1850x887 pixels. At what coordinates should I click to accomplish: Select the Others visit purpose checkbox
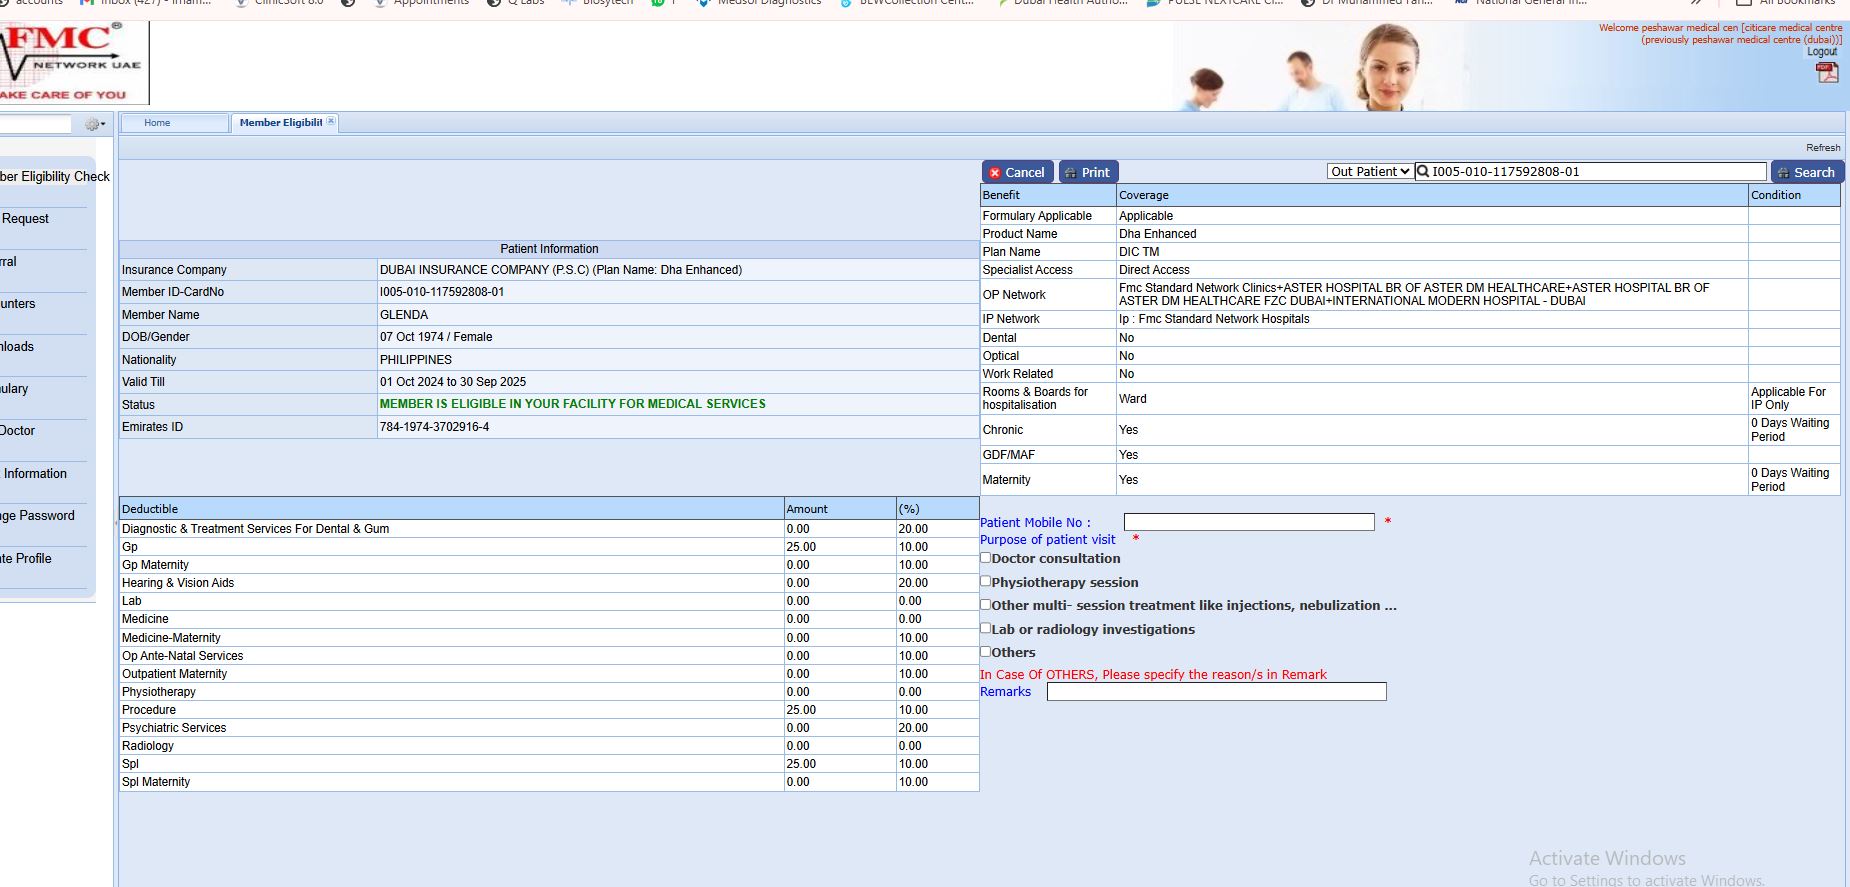986,651
